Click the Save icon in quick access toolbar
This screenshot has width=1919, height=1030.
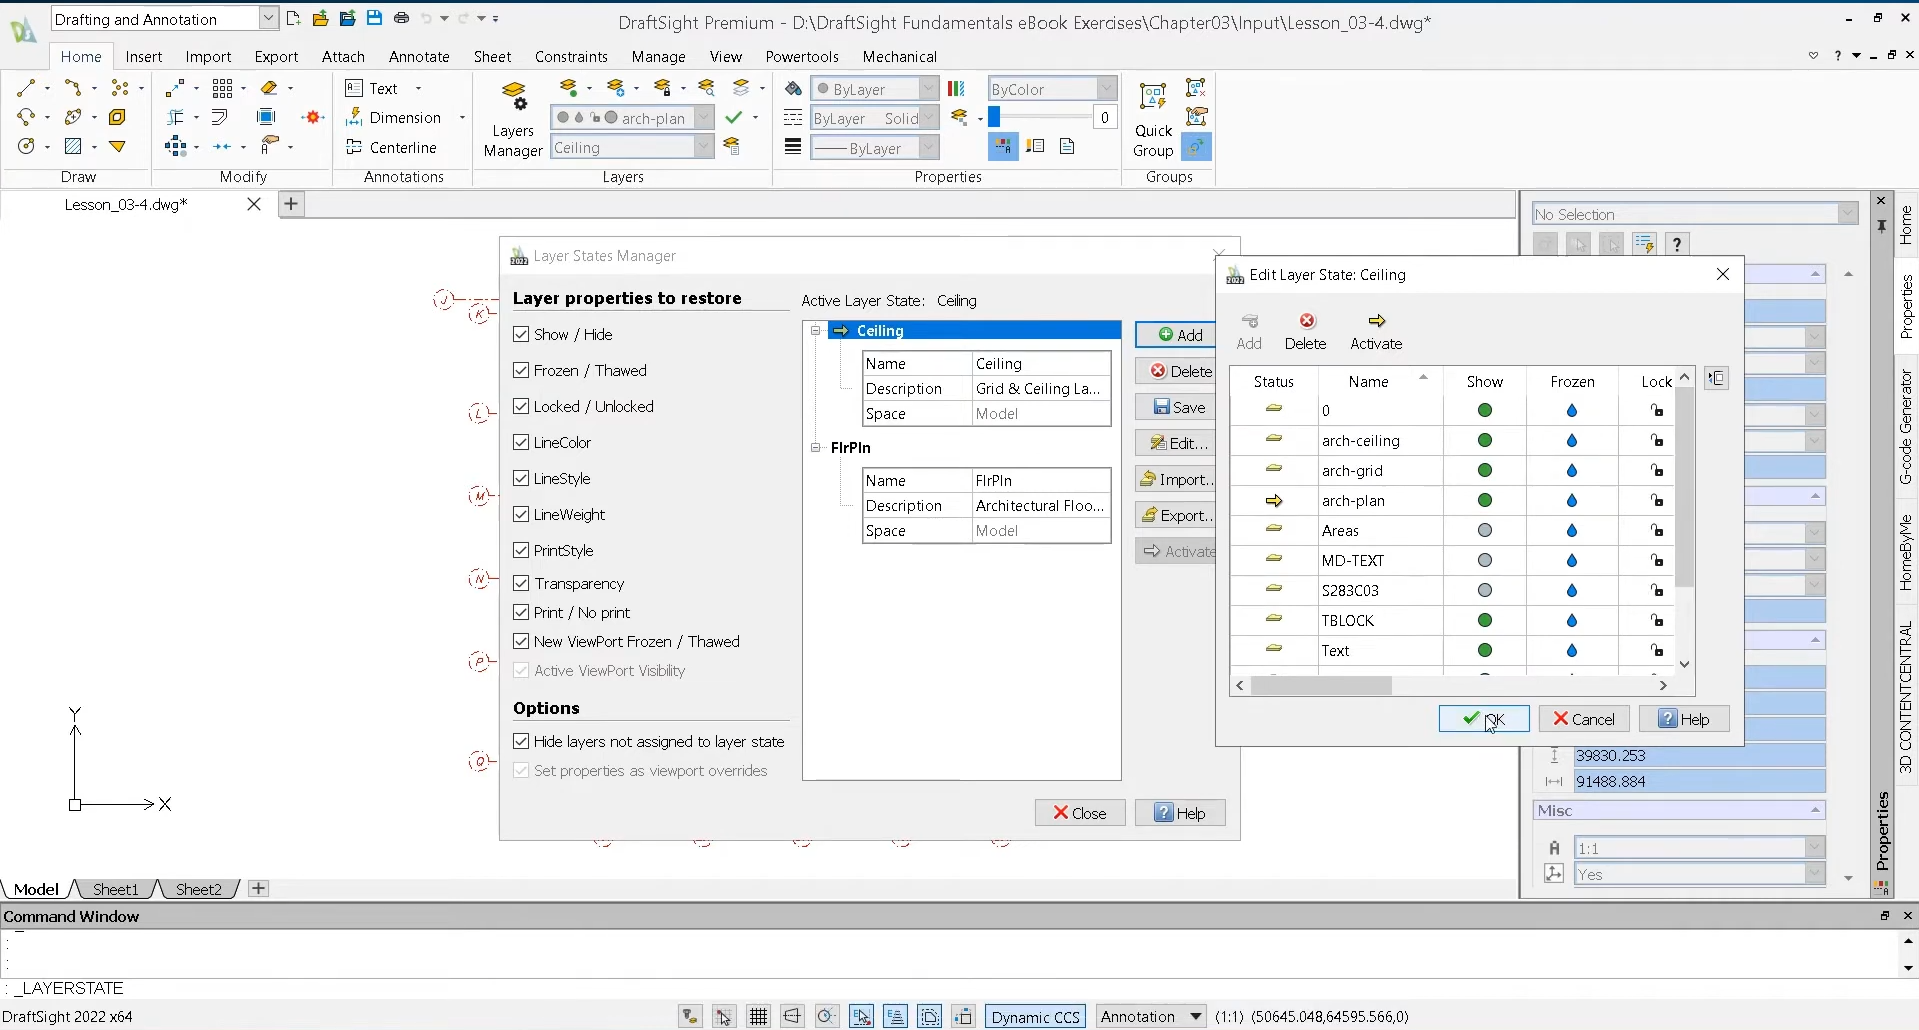pos(374,17)
